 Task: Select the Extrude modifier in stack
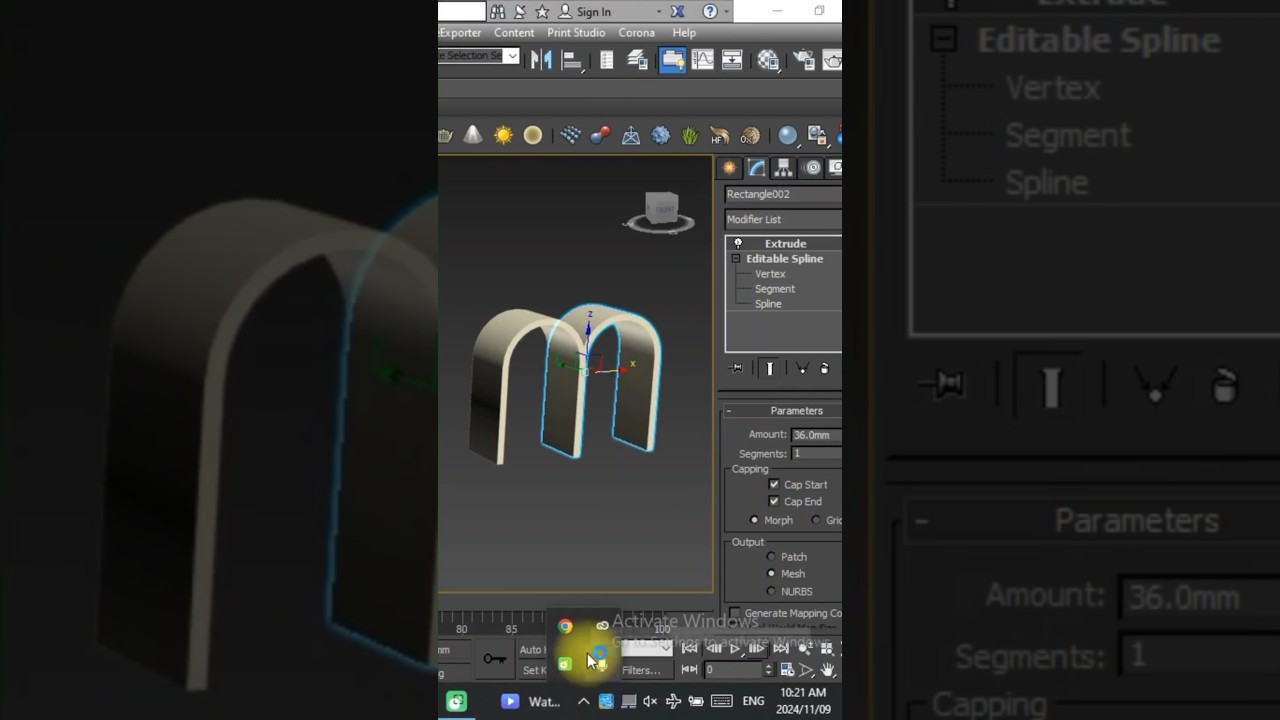coord(785,243)
